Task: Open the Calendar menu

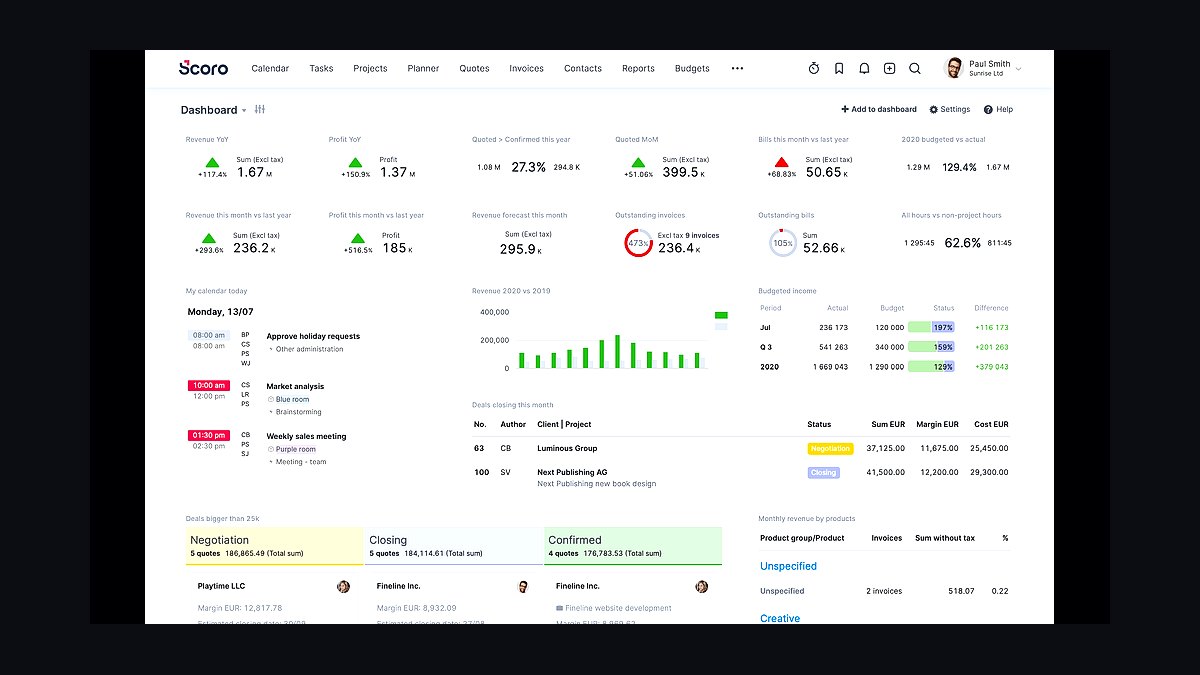Action: pos(270,68)
